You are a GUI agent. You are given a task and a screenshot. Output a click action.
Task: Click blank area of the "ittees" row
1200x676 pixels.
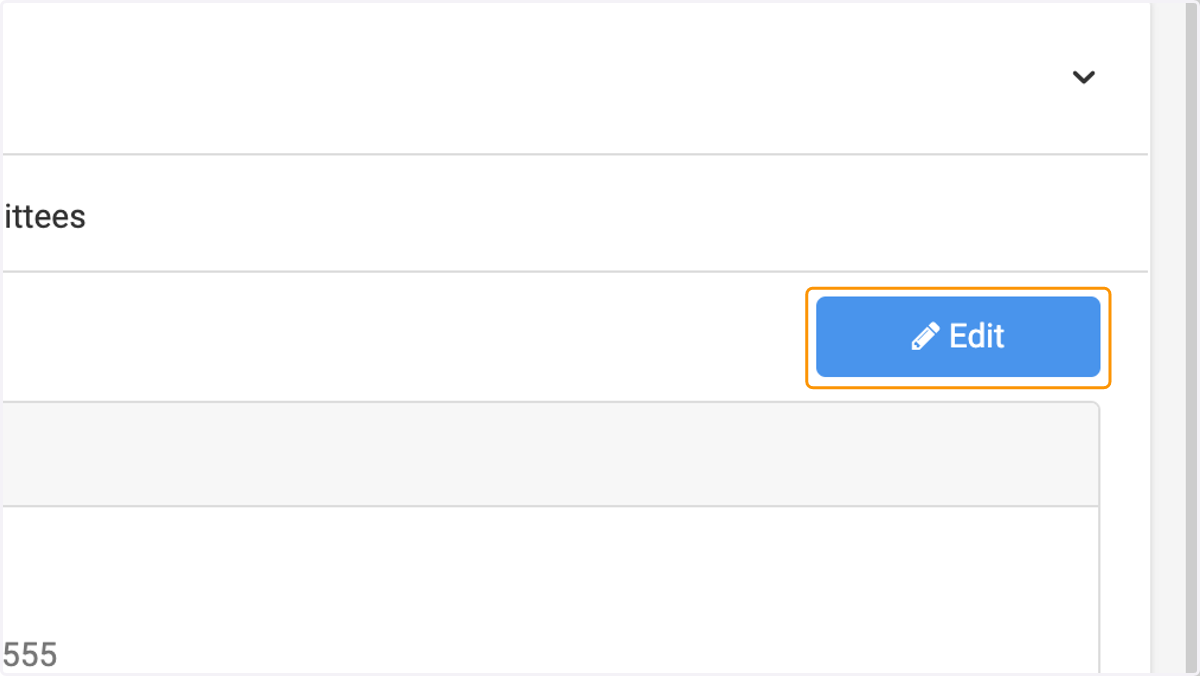[600, 213]
